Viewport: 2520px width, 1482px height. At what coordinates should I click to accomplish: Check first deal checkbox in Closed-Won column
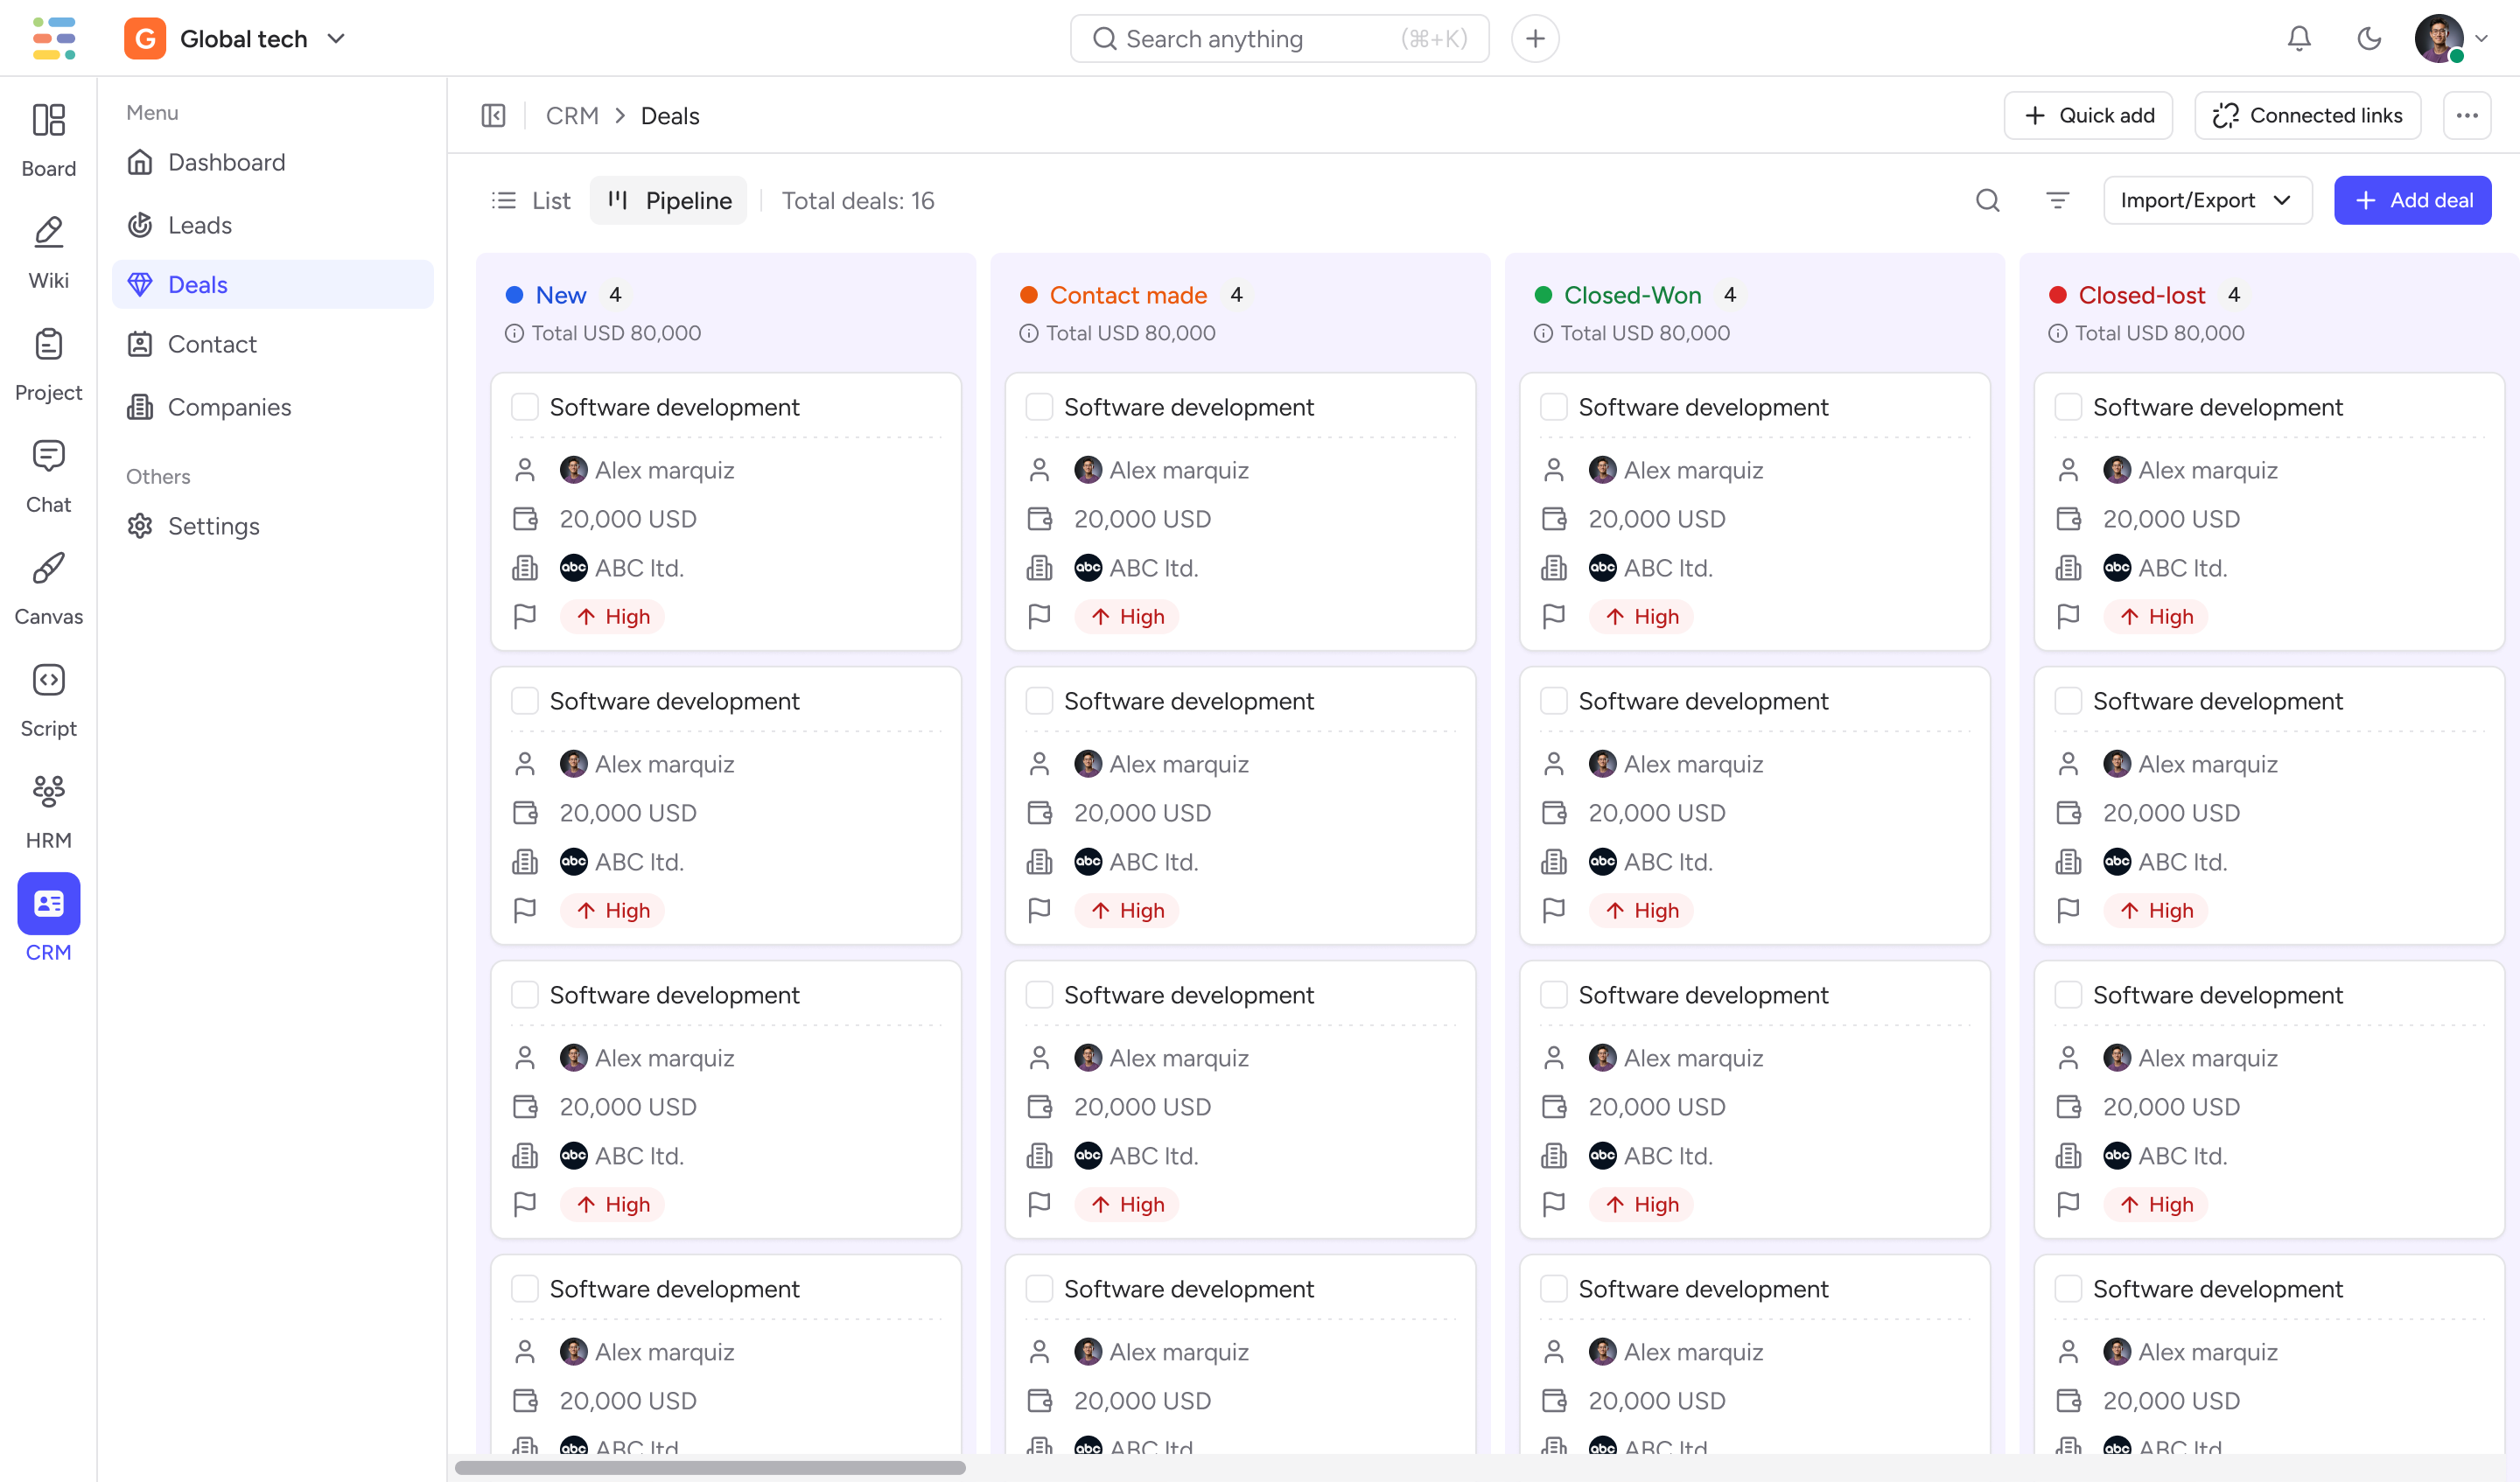(x=1553, y=407)
